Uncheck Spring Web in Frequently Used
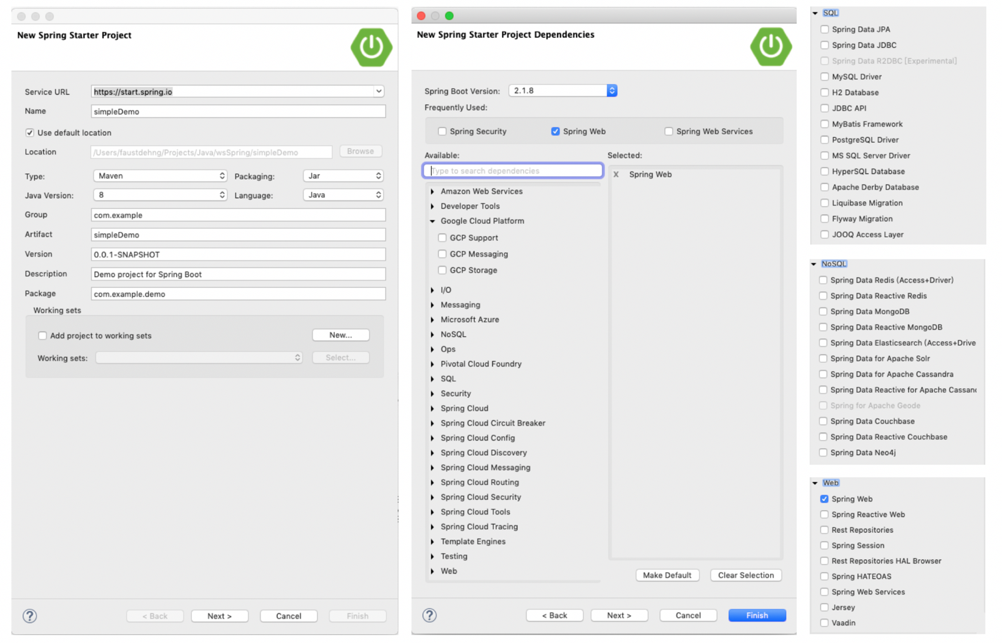The width and height of the screenshot is (1002, 643). click(x=555, y=132)
